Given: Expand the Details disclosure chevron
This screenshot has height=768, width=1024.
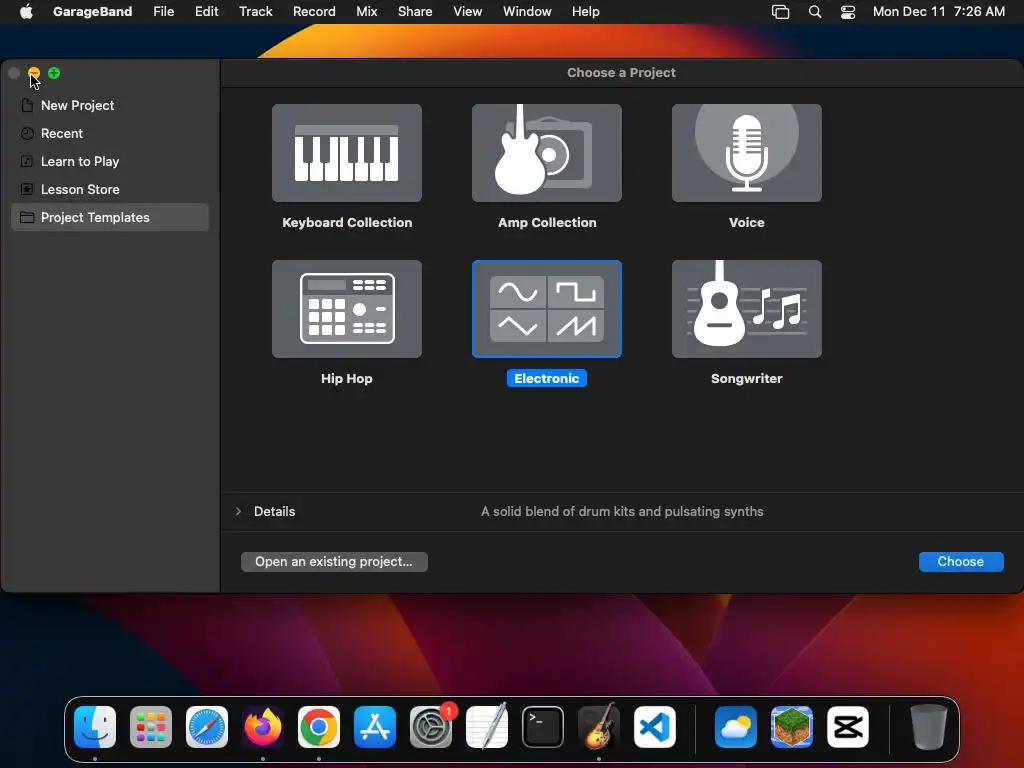Looking at the screenshot, I should (238, 511).
